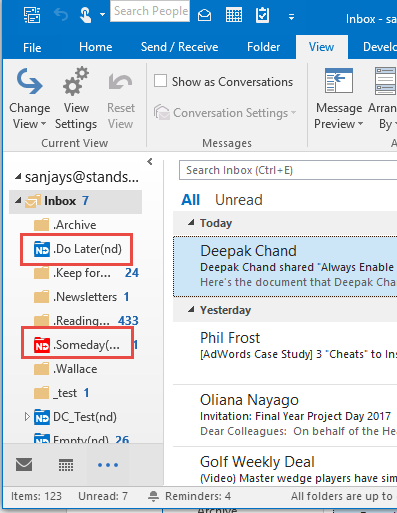Open the .Archive folder
The width and height of the screenshot is (397, 513).
(75, 225)
